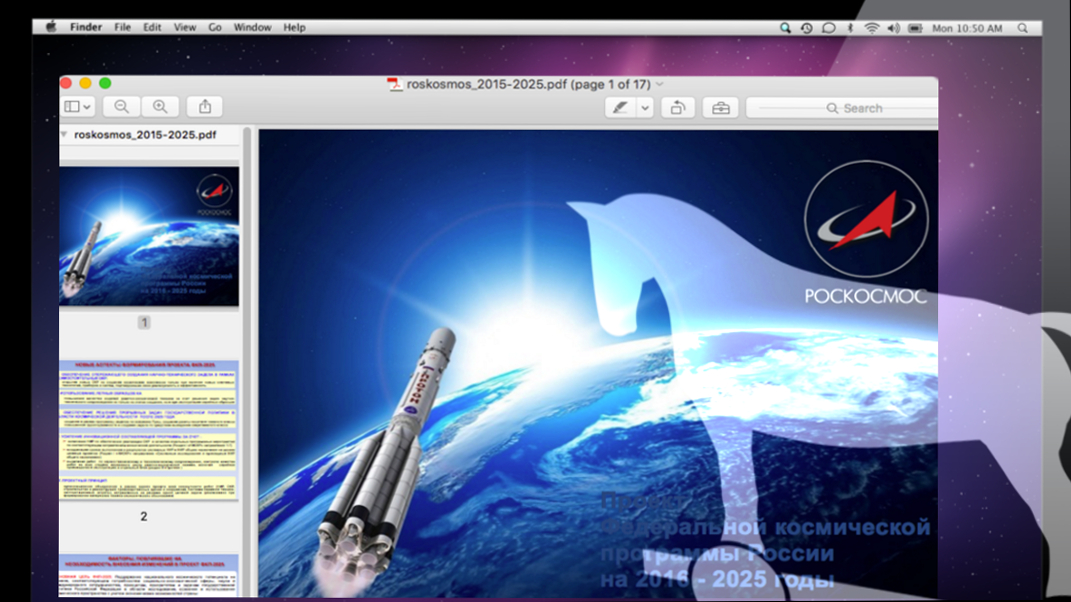The height and width of the screenshot is (602, 1071).
Task: Click the PDF document icon in title bar
Action: click(x=394, y=84)
